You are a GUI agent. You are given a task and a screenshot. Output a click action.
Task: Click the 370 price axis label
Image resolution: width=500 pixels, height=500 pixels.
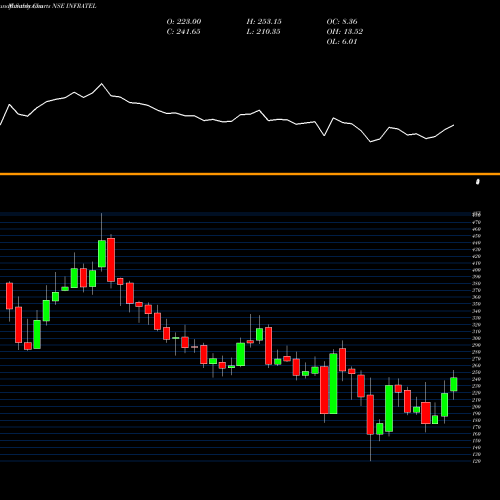pyautogui.click(x=477, y=290)
